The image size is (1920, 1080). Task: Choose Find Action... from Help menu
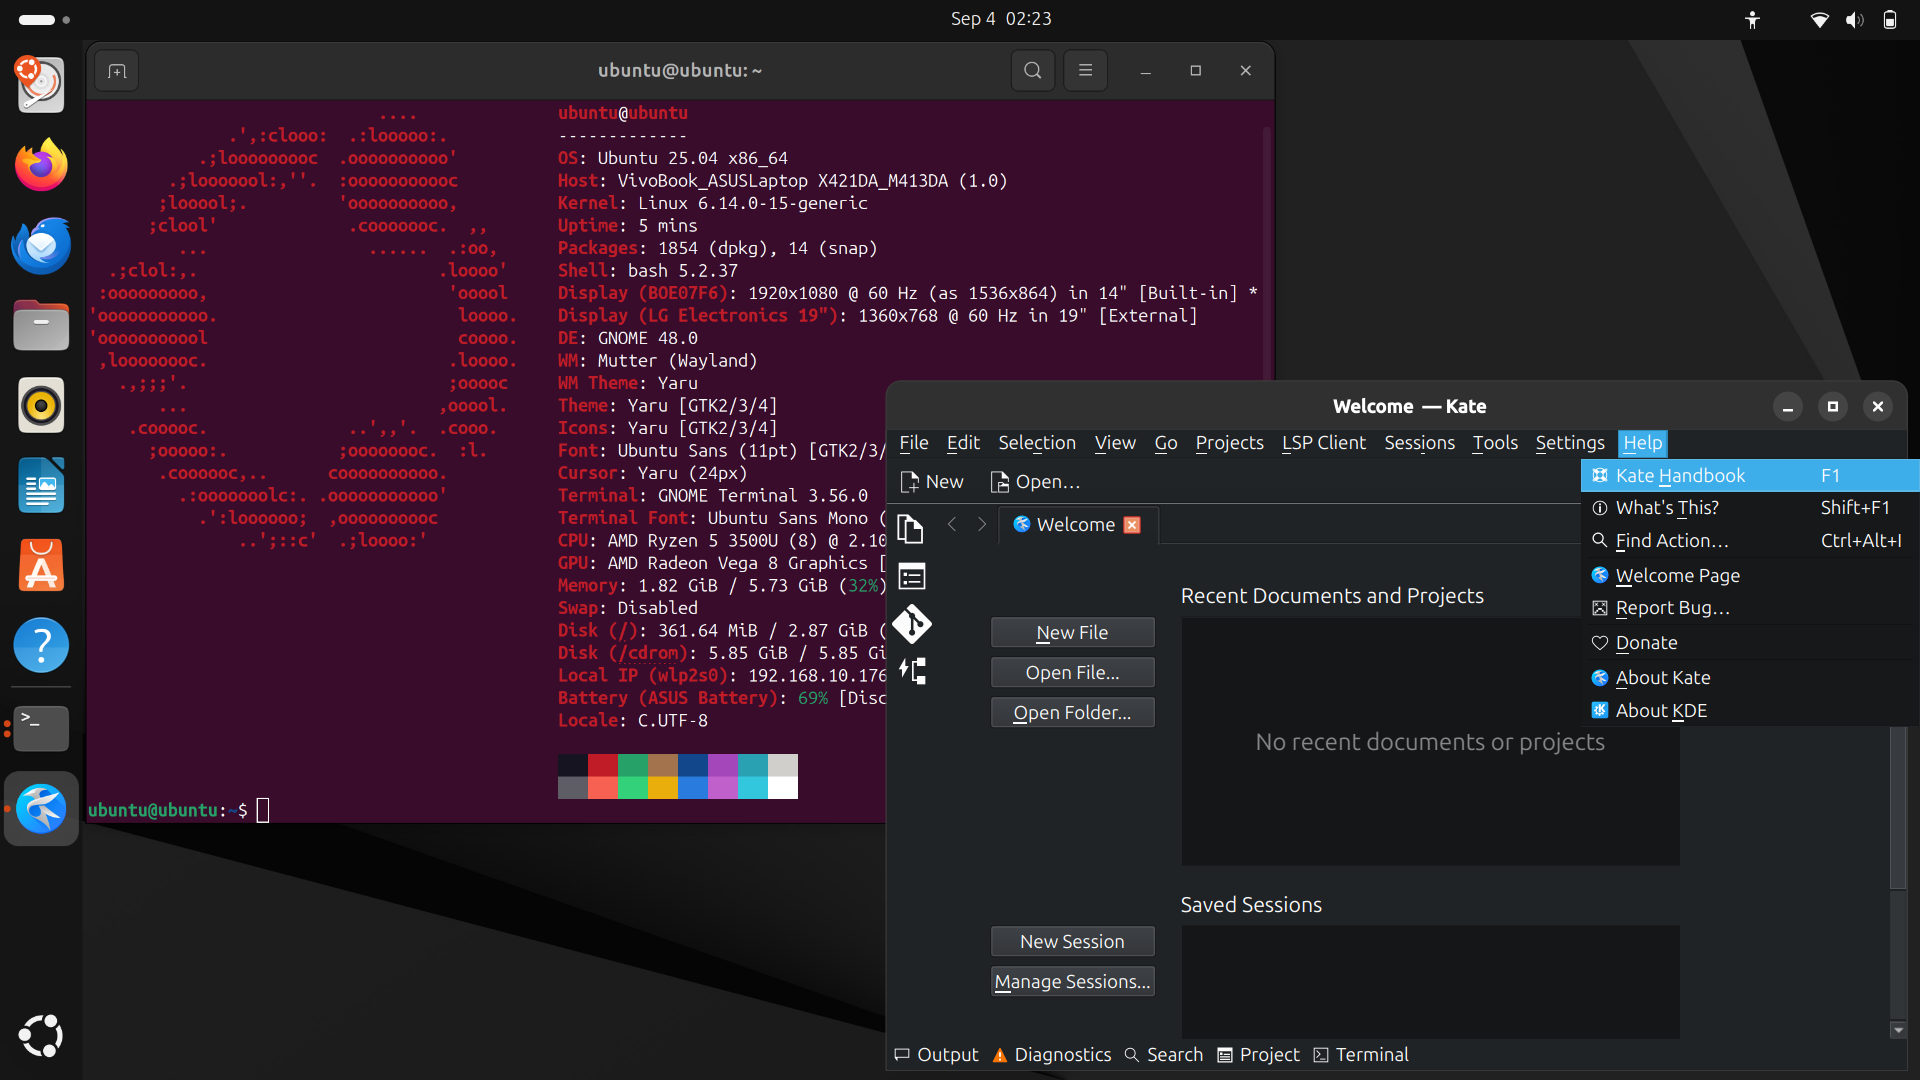point(1750,541)
